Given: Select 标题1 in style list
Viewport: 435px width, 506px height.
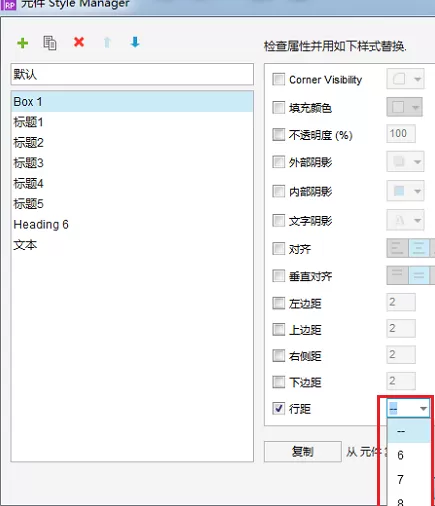Looking at the screenshot, I should [x=132, y=122].
